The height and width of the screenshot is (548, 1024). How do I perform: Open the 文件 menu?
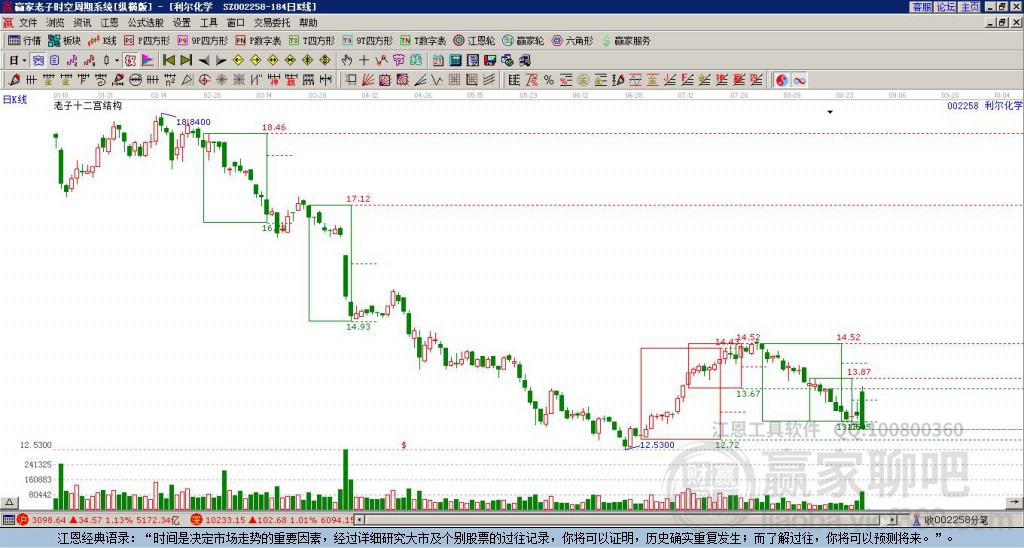pos(28,23)
